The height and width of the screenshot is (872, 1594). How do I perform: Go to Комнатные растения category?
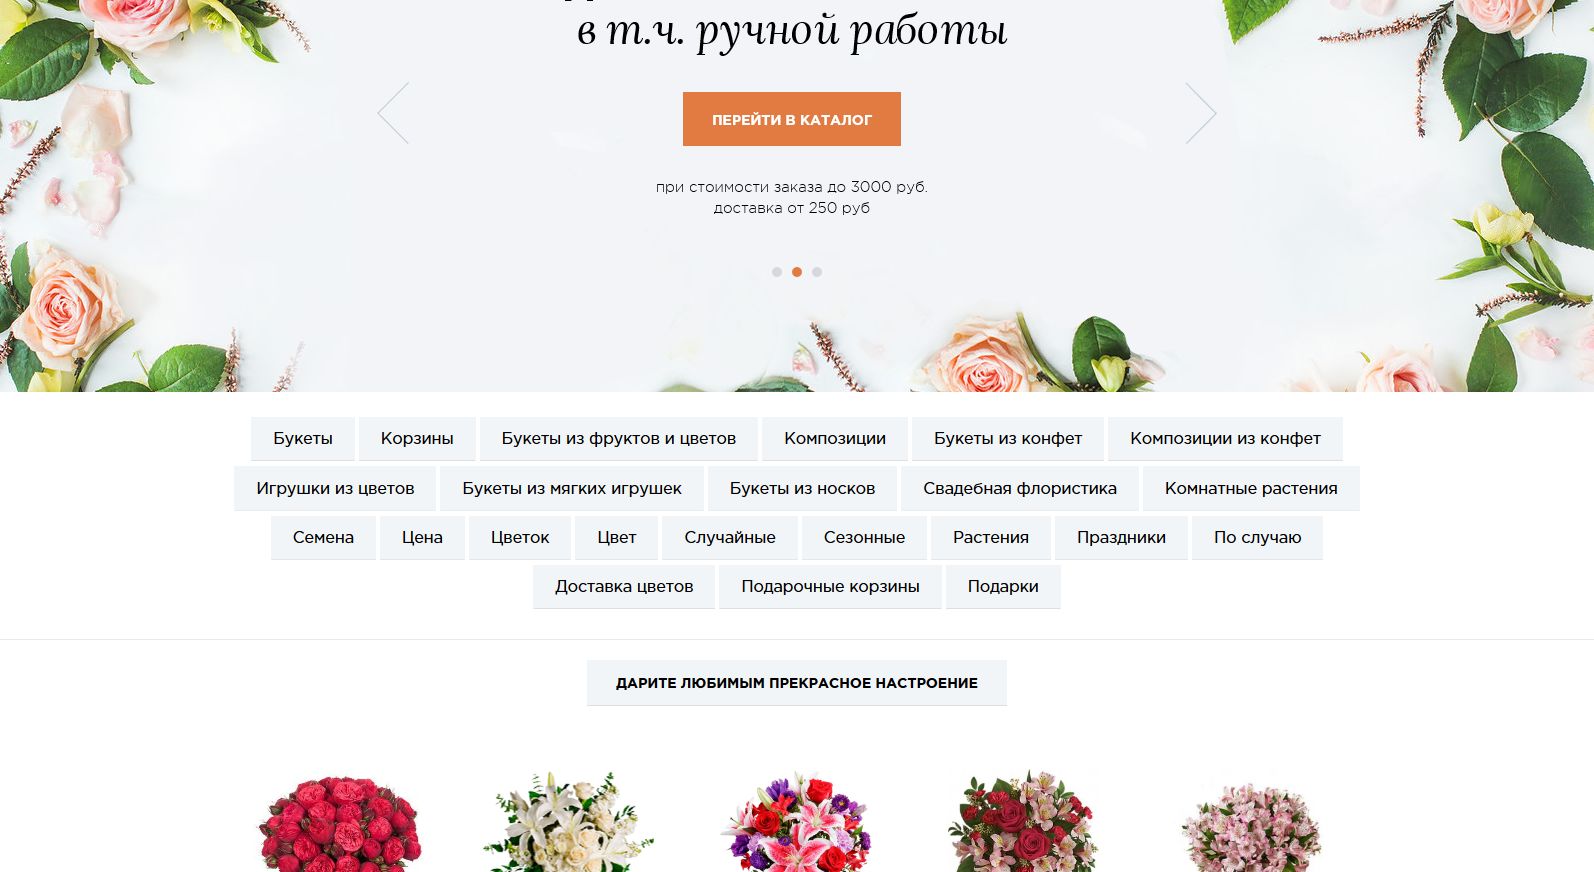[x=1251, y=489]
